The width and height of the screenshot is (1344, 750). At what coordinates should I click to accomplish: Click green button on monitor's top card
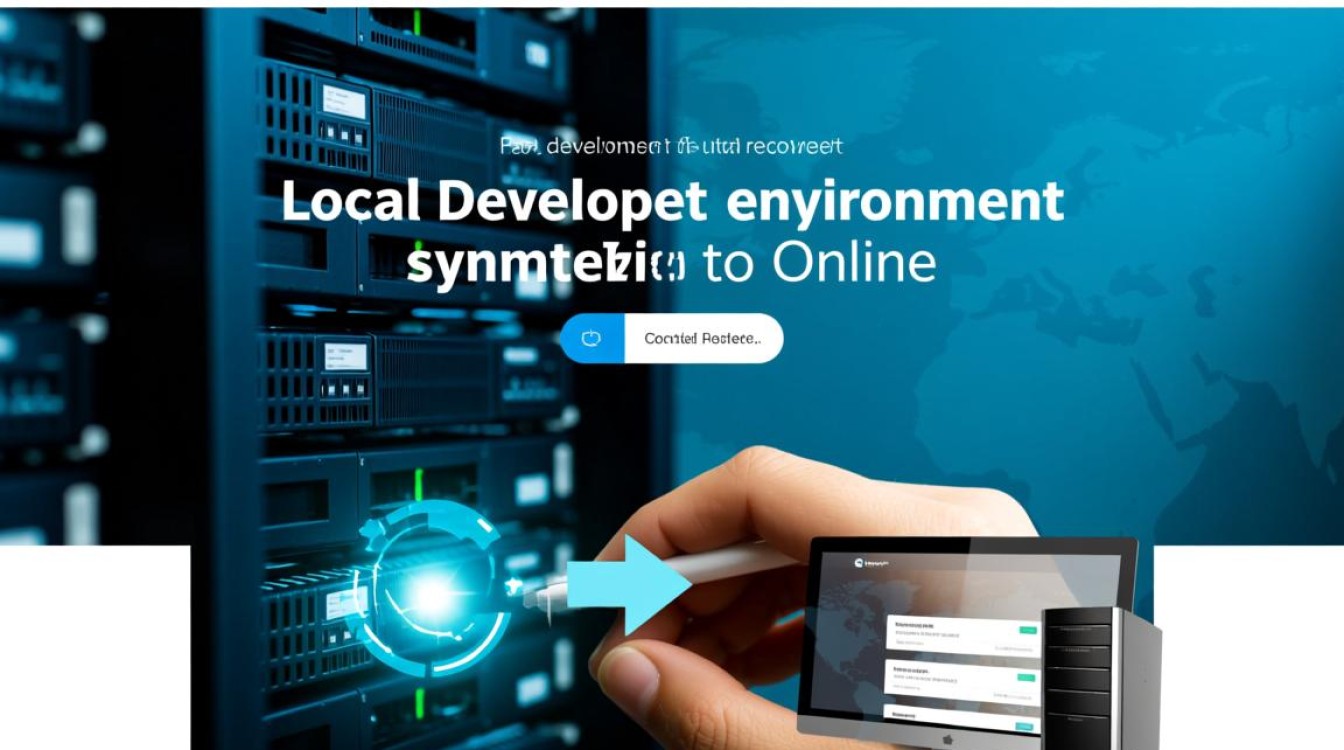1028,630
